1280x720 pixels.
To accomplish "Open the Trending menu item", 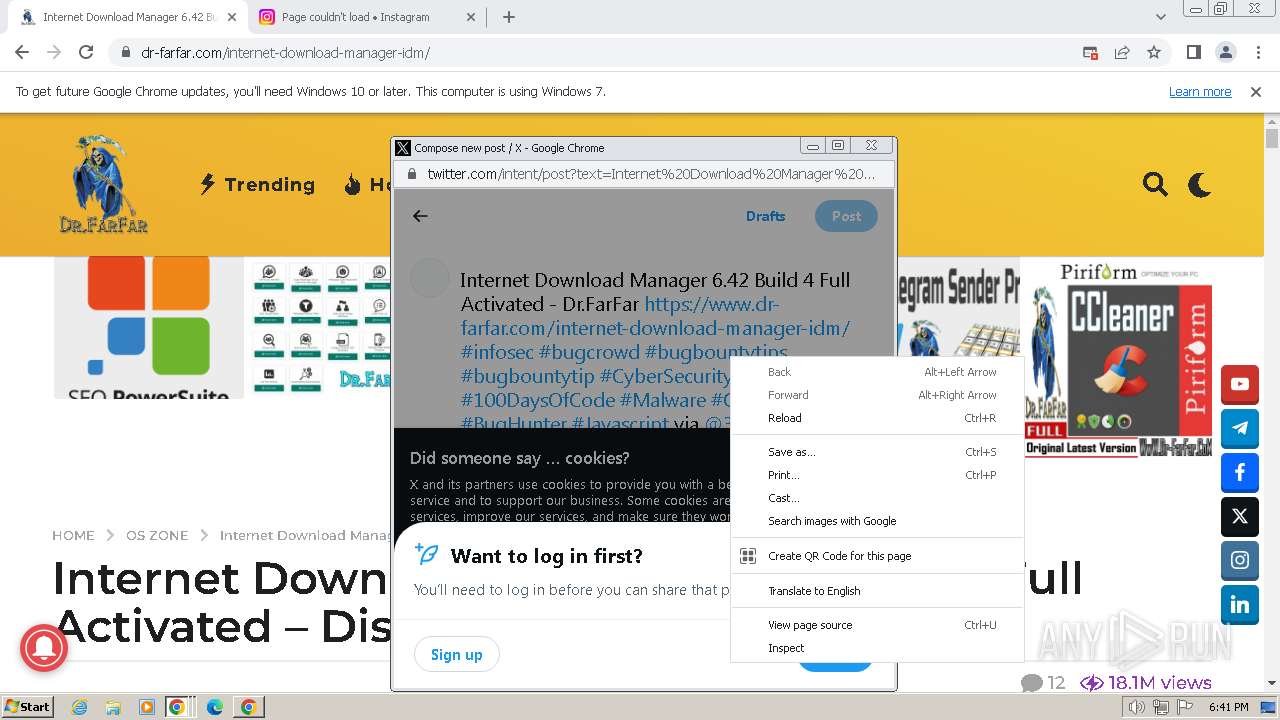I will tap(257, 184).
